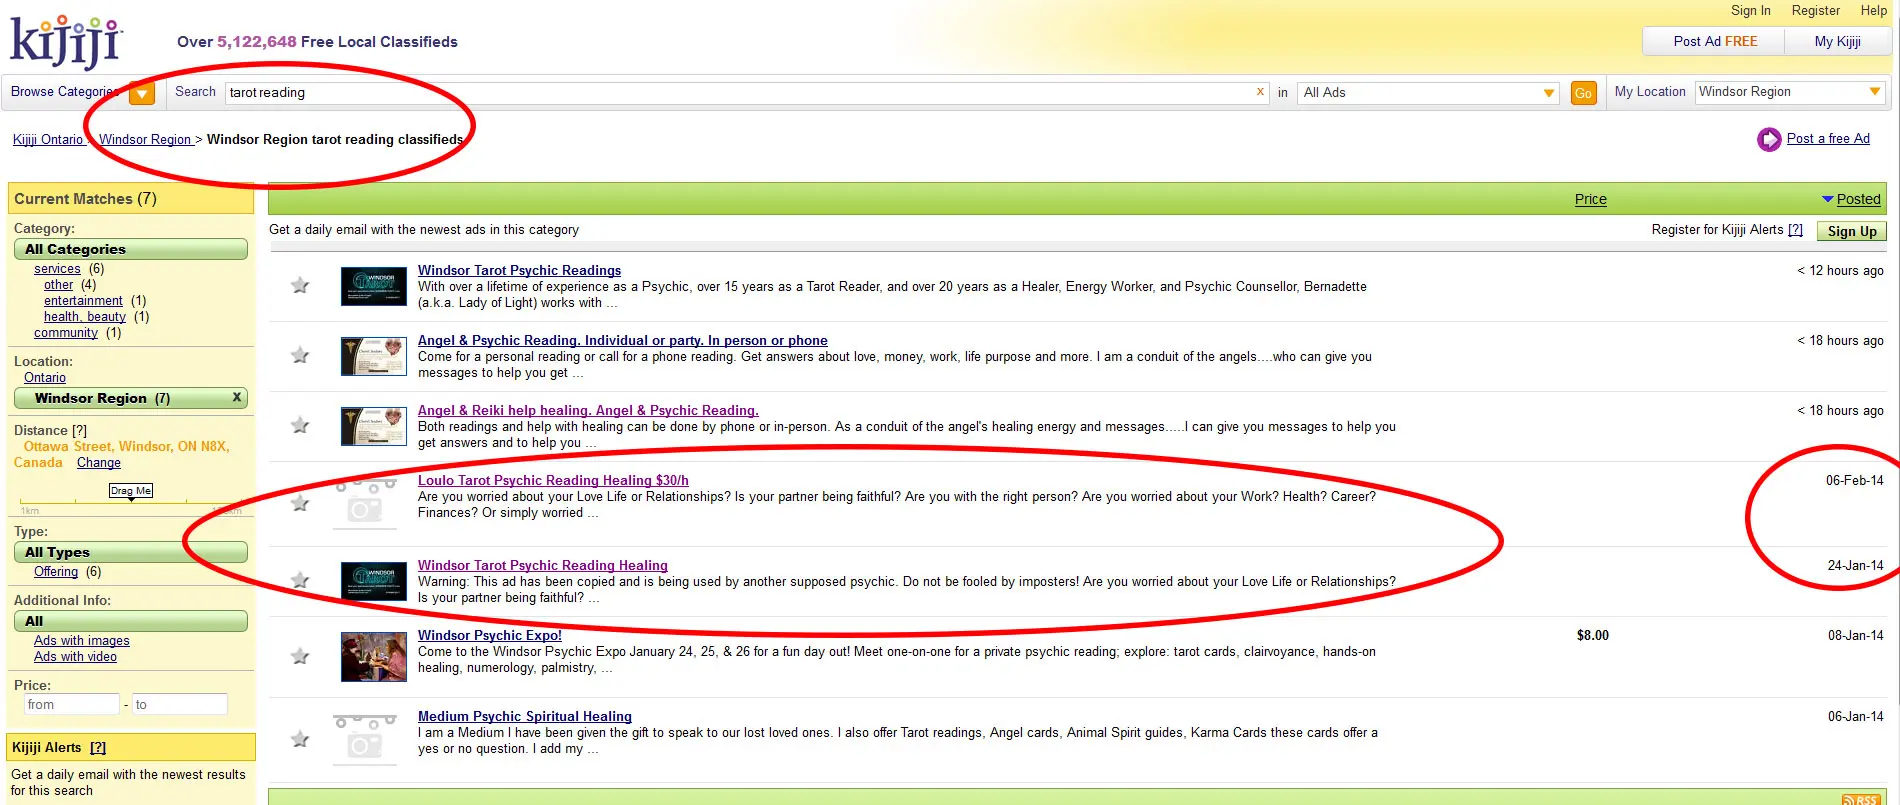Viewport: 1900px width, 805px height.
Task: Open thumbnail of Windsor Tarot Psychic Reading Healing ad
Action: pyautogui.click(x=374, y=581)
